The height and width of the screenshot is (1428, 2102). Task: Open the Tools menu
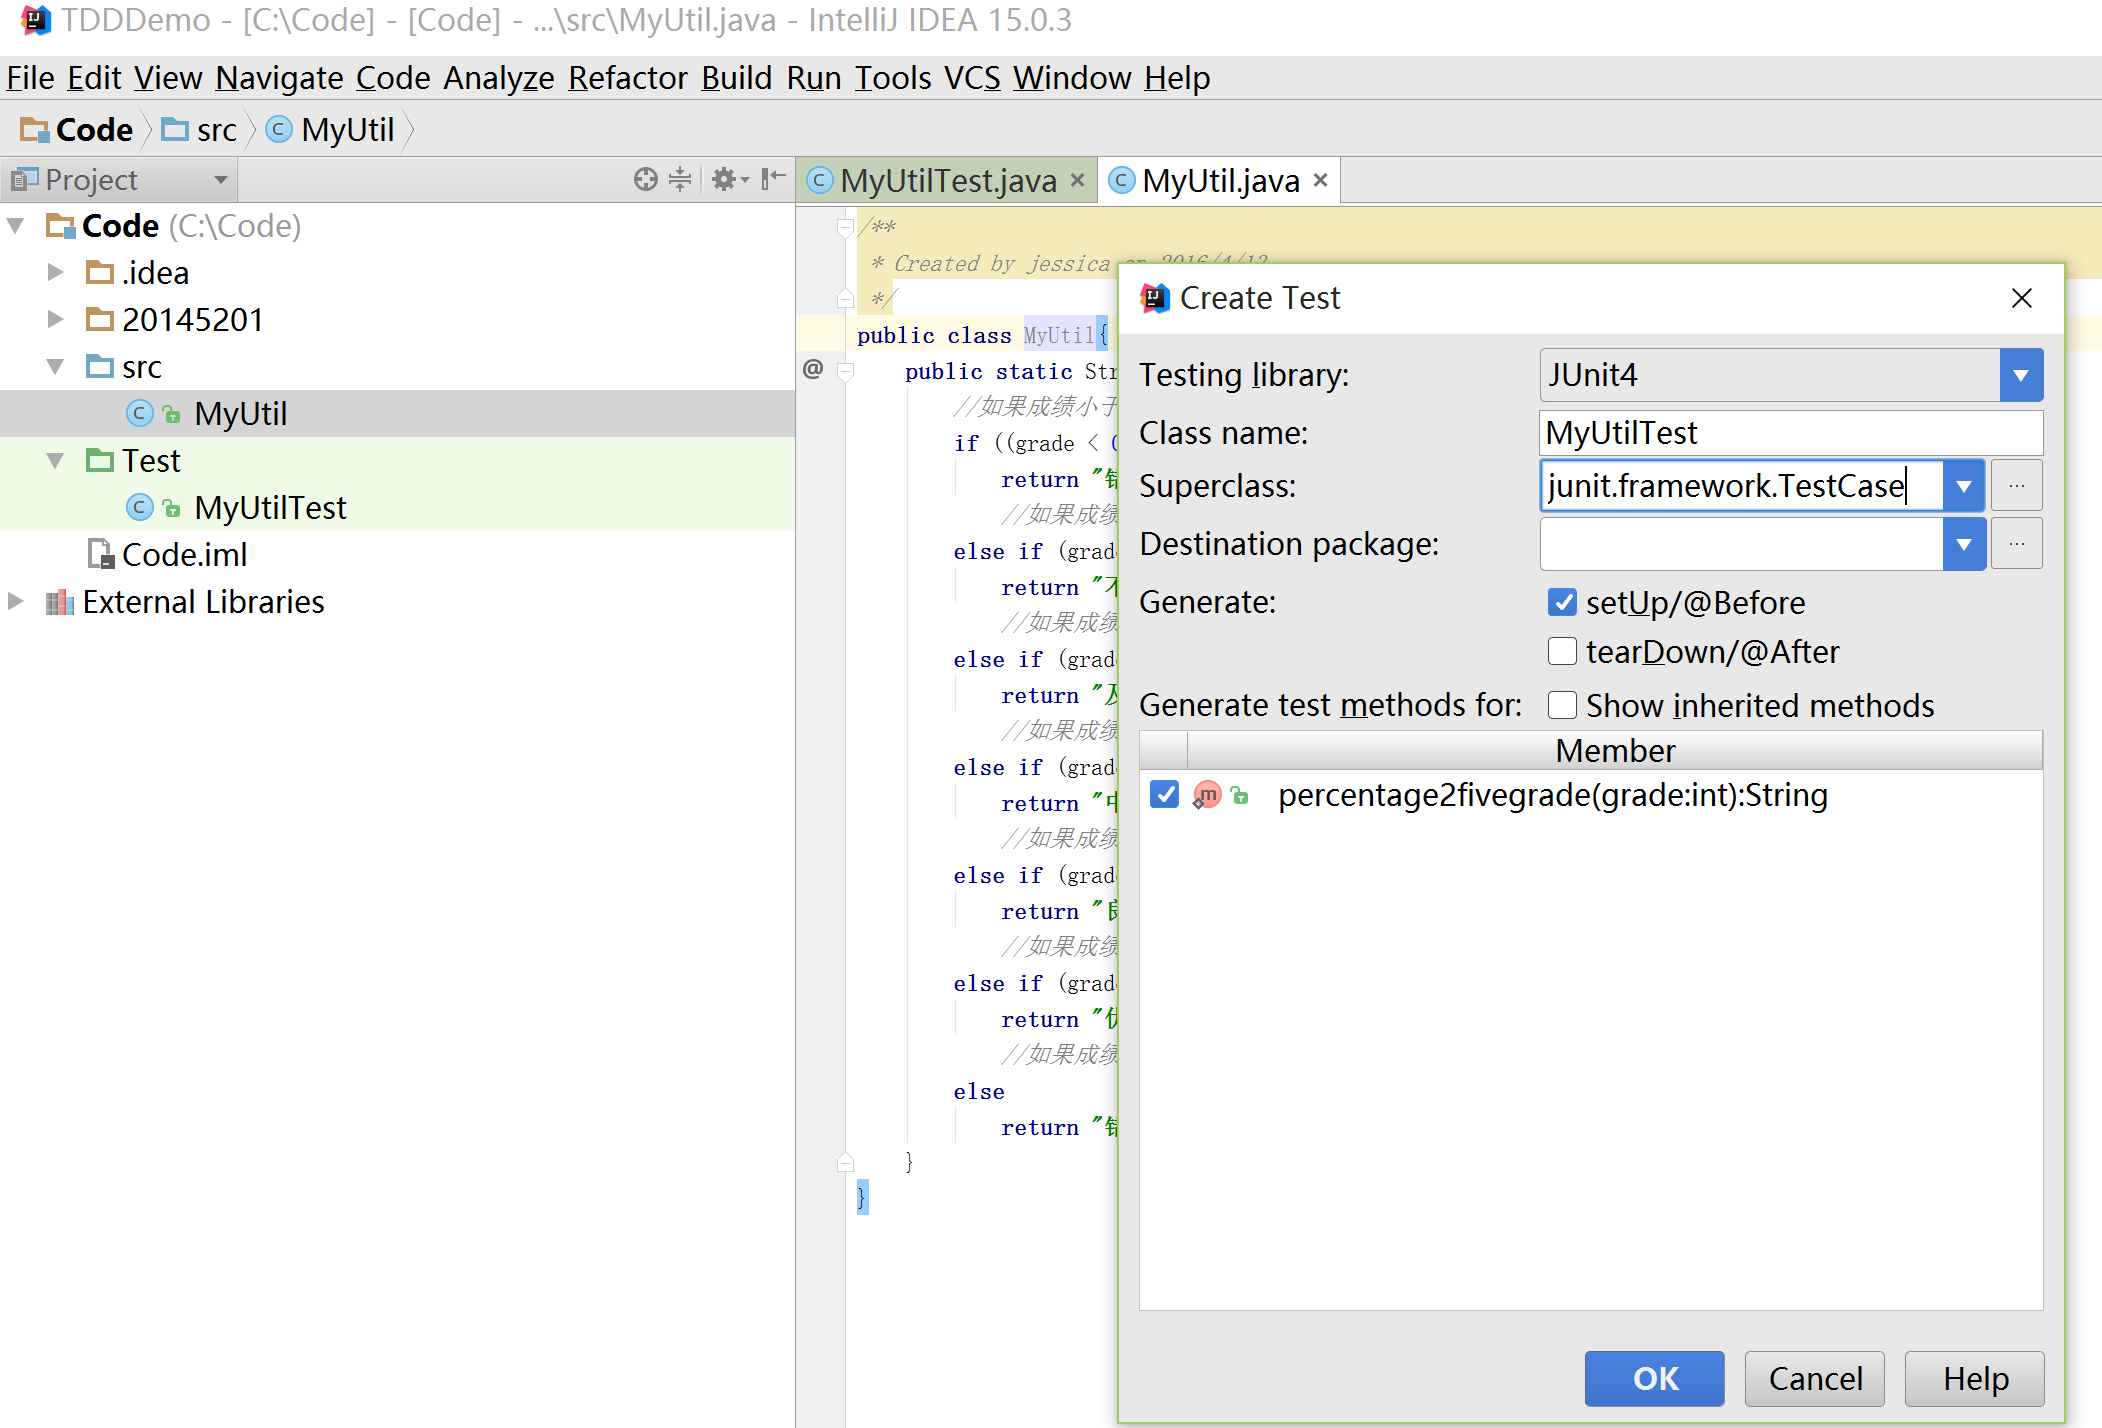(892, 78)
